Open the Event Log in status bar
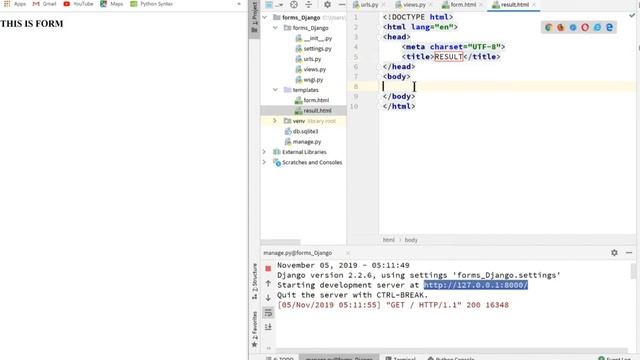The height and width of the screenshot is (360, 640). [x=614, y=358]
